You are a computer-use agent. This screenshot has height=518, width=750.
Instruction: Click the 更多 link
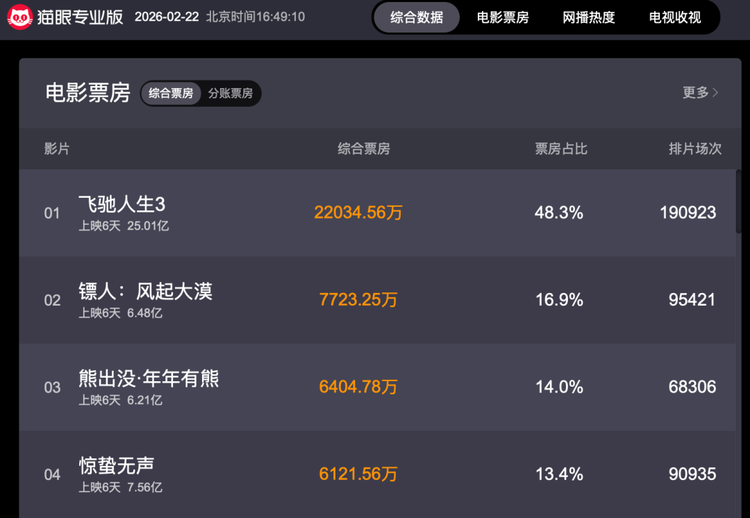pos(695,93)
